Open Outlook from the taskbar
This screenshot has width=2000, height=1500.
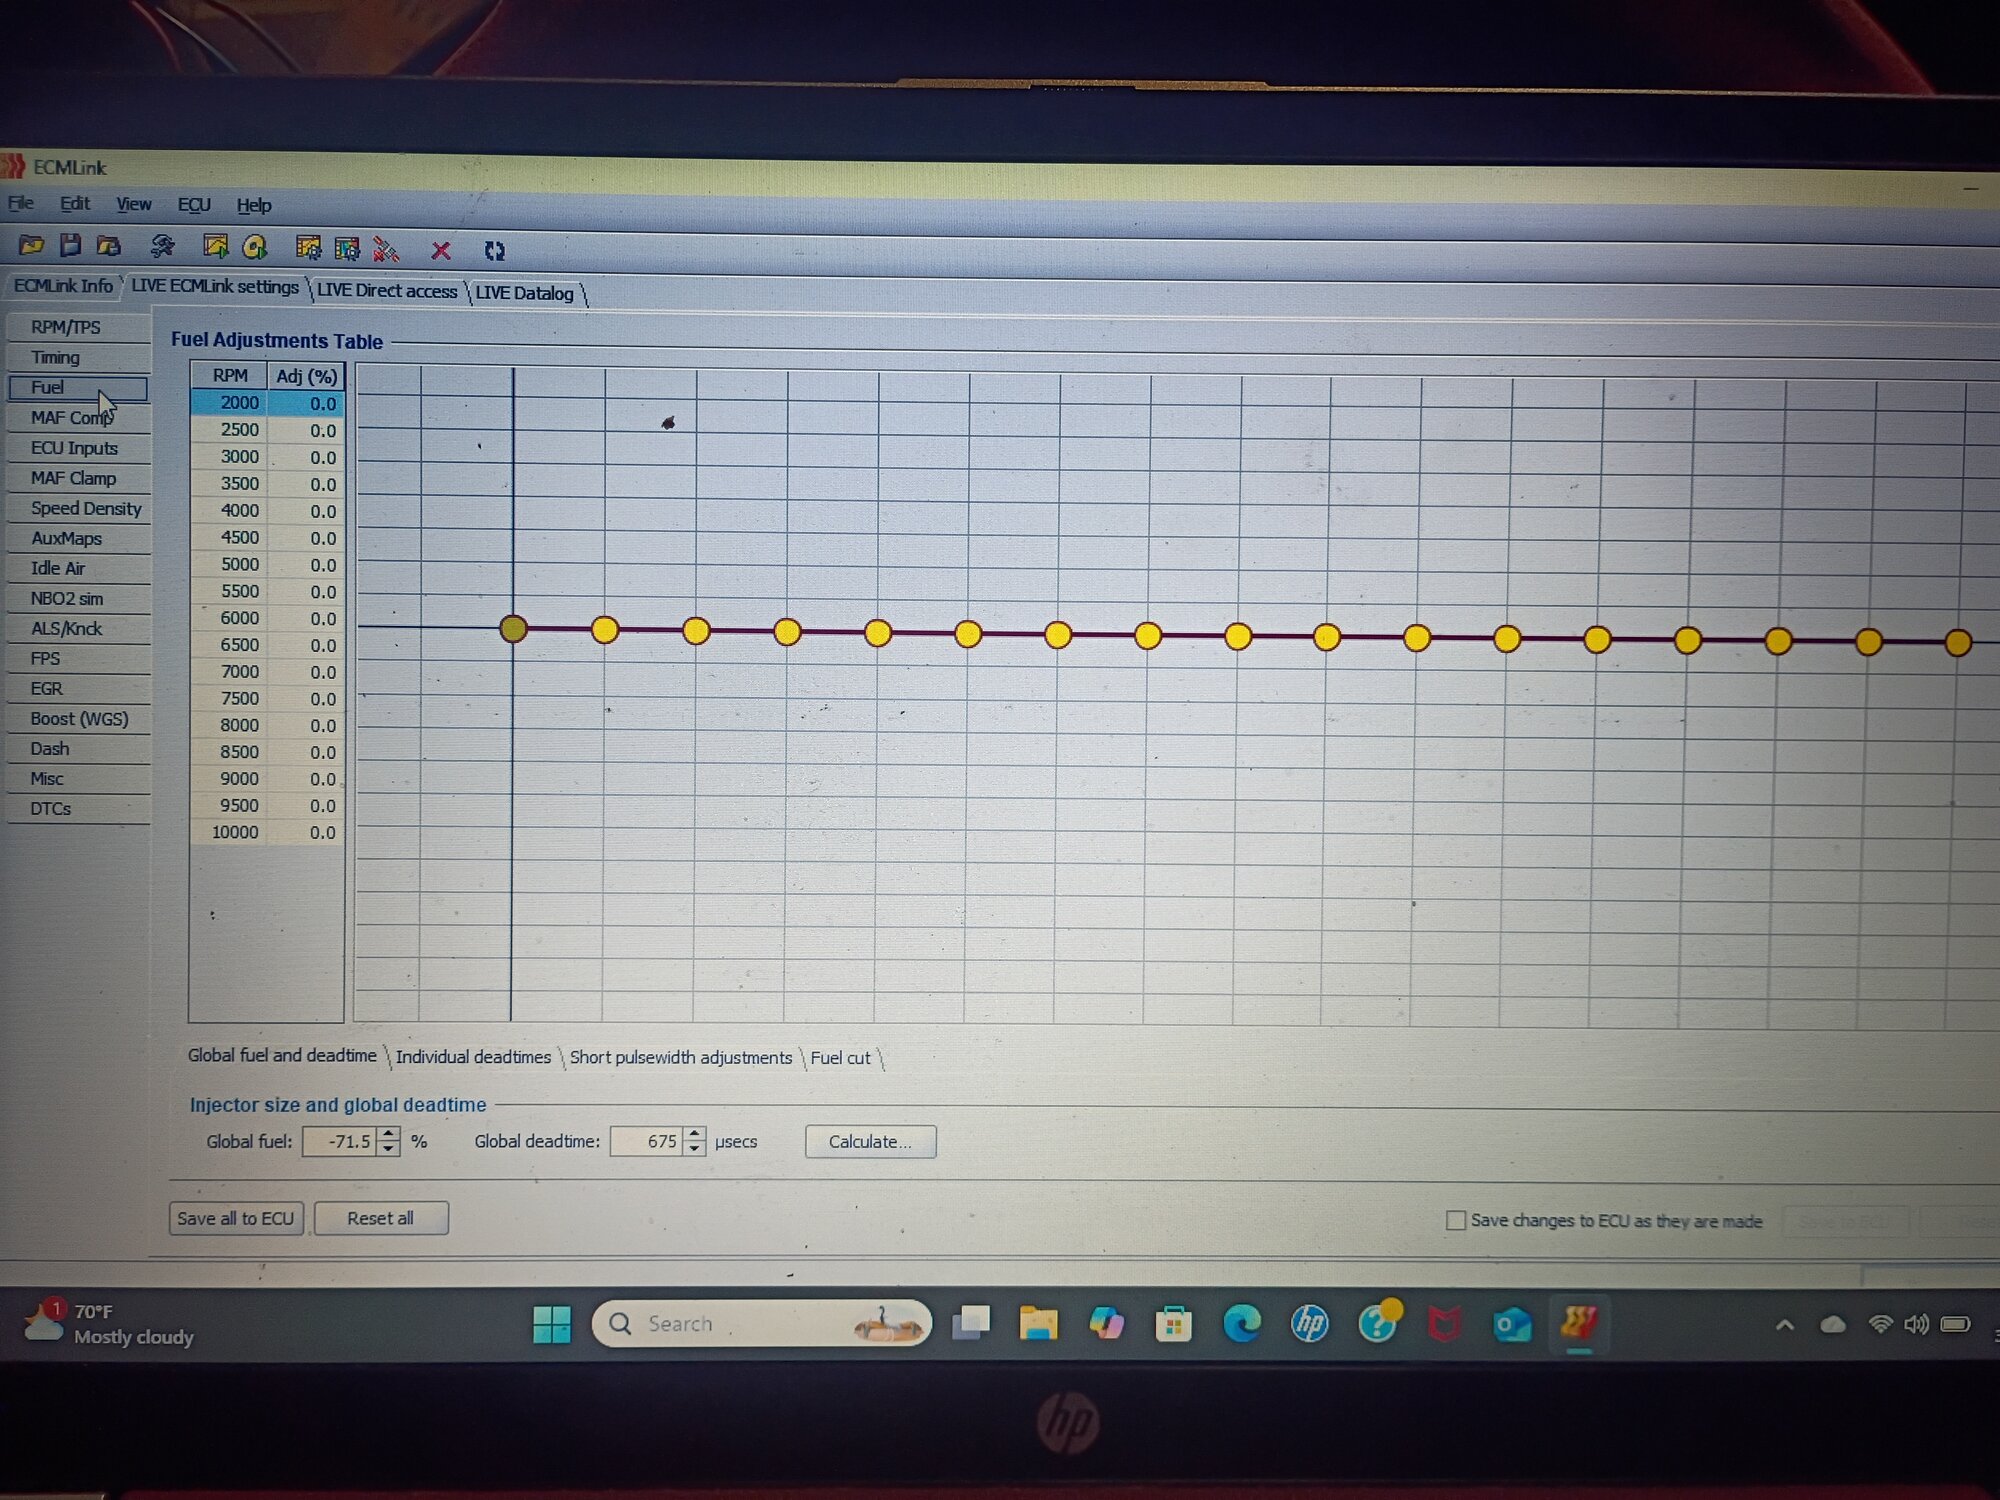[x=1512, y=1325]
